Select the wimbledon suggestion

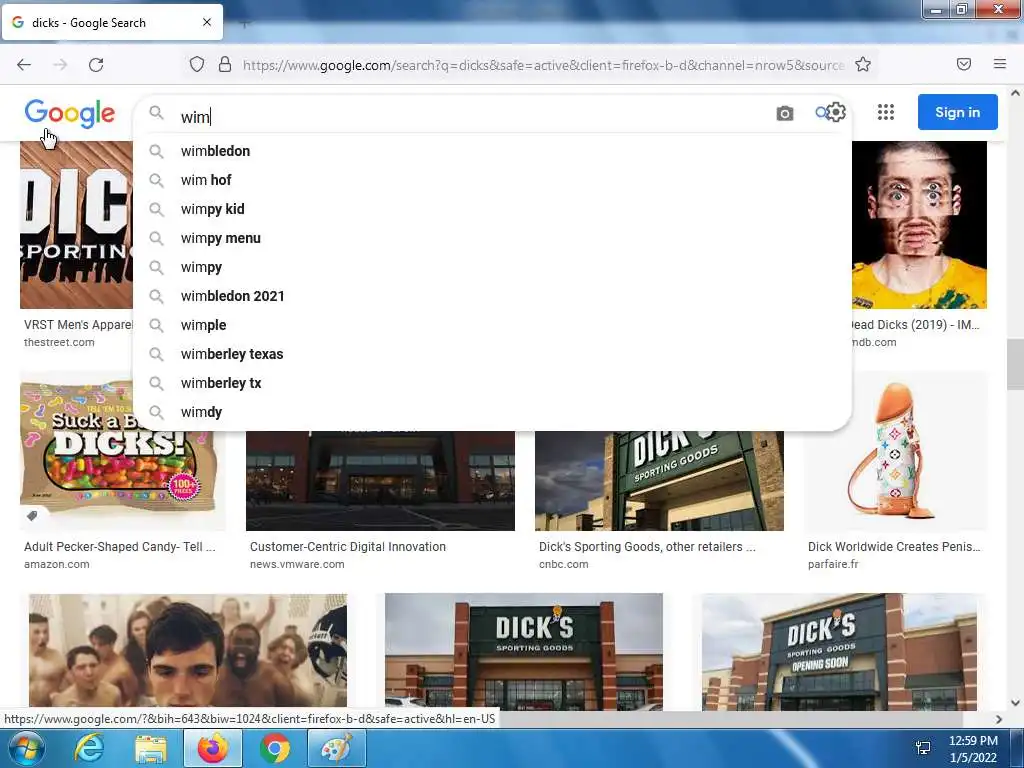tap(492, 151)
